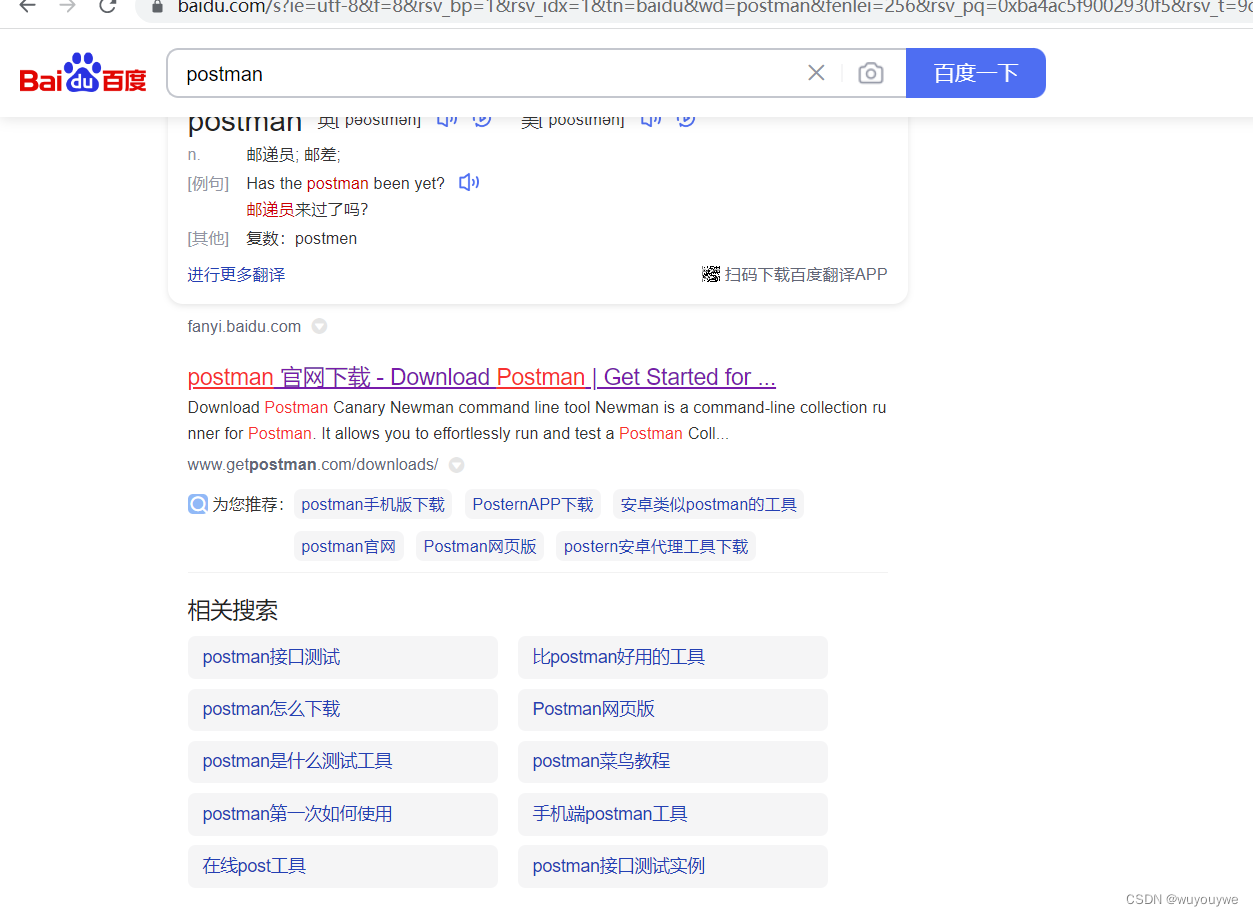
Task: Open related search postman接口测试
Action: pos(343,657)
